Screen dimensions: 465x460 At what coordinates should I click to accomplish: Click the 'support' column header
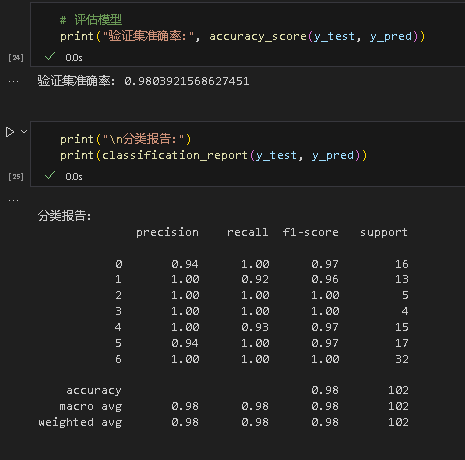pos(384,232)
